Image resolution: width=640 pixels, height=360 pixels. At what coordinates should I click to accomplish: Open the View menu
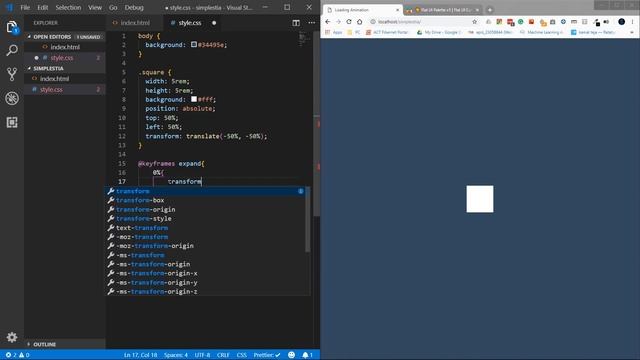coord(95,7)
